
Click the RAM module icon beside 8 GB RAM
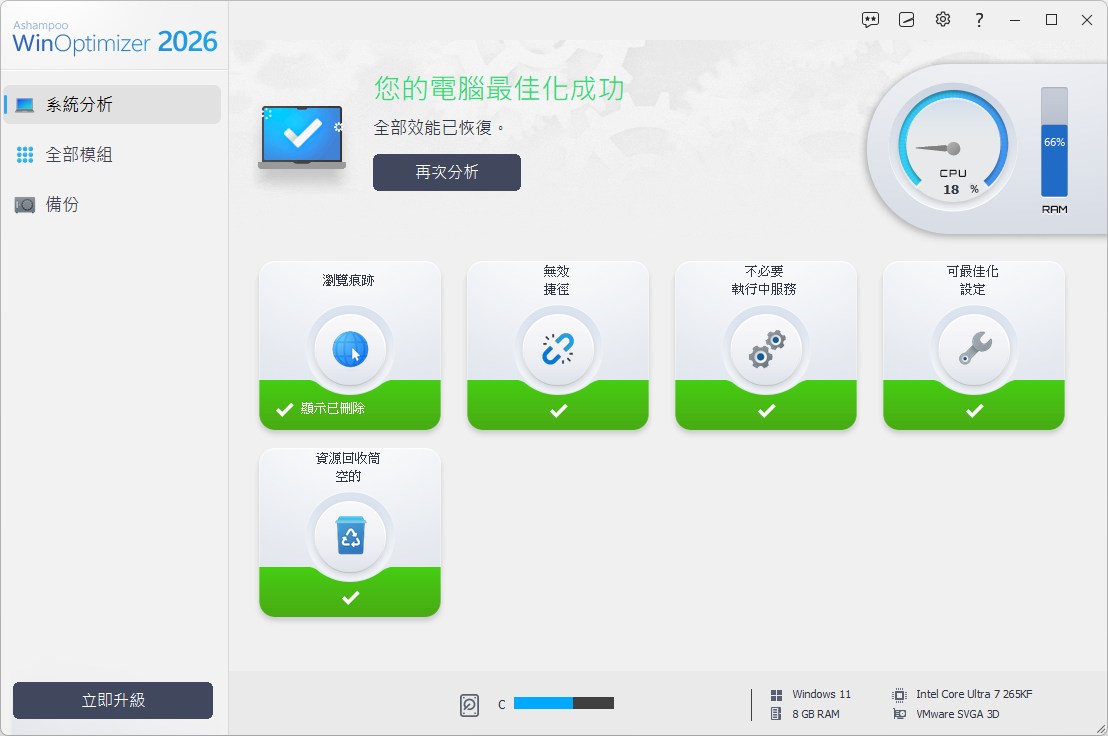coord(776,714)
